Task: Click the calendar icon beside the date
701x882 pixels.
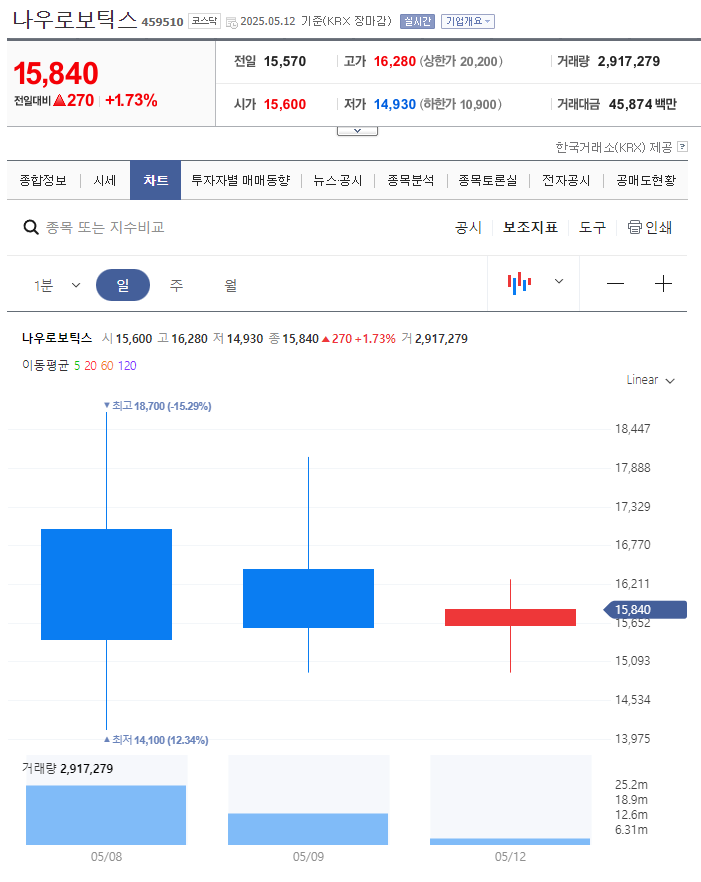Action: (231, 22)
